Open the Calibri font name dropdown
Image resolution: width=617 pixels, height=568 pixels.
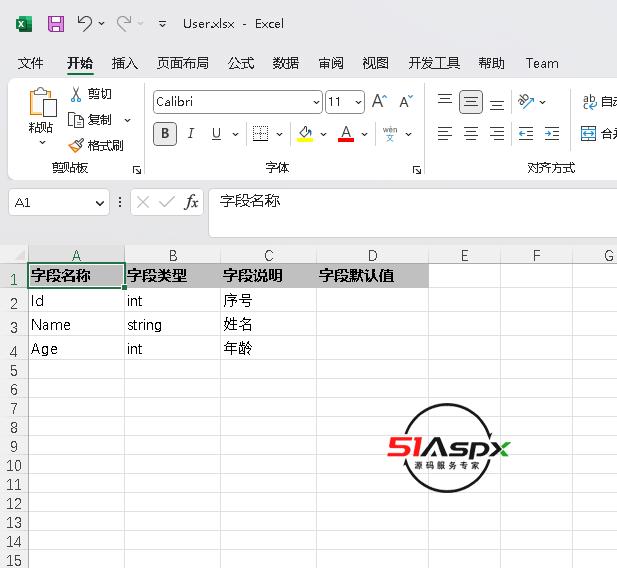316,102
